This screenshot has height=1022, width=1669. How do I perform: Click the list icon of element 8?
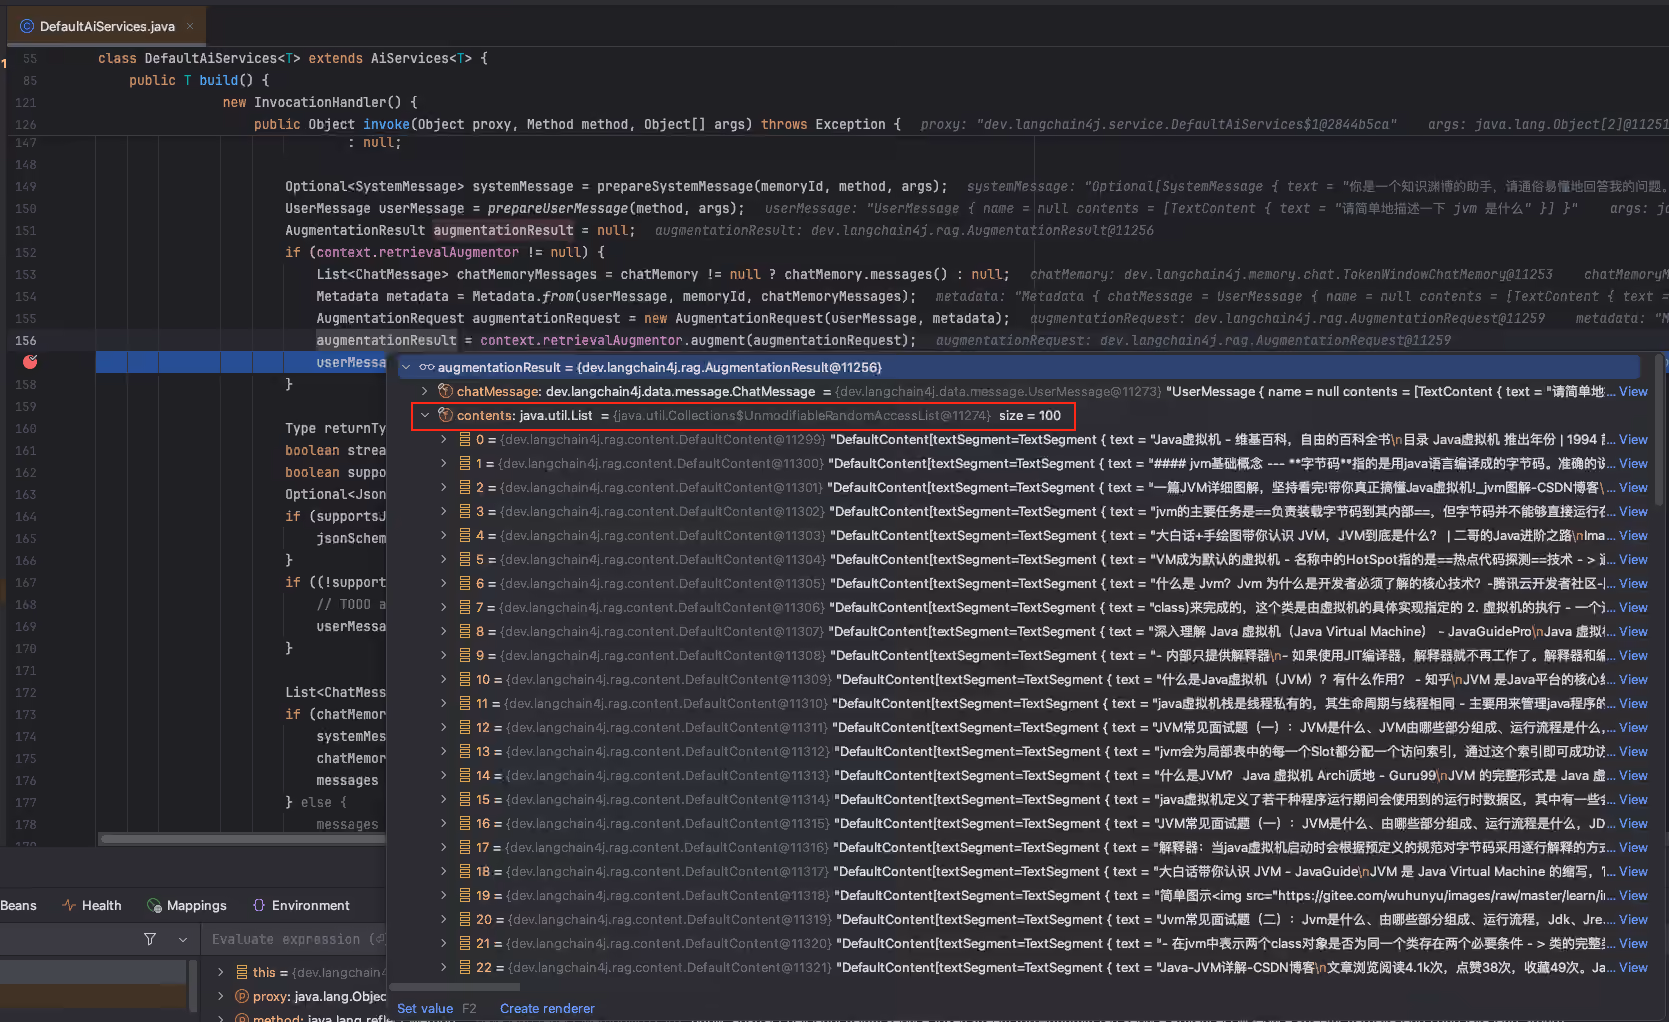(465, 631)
